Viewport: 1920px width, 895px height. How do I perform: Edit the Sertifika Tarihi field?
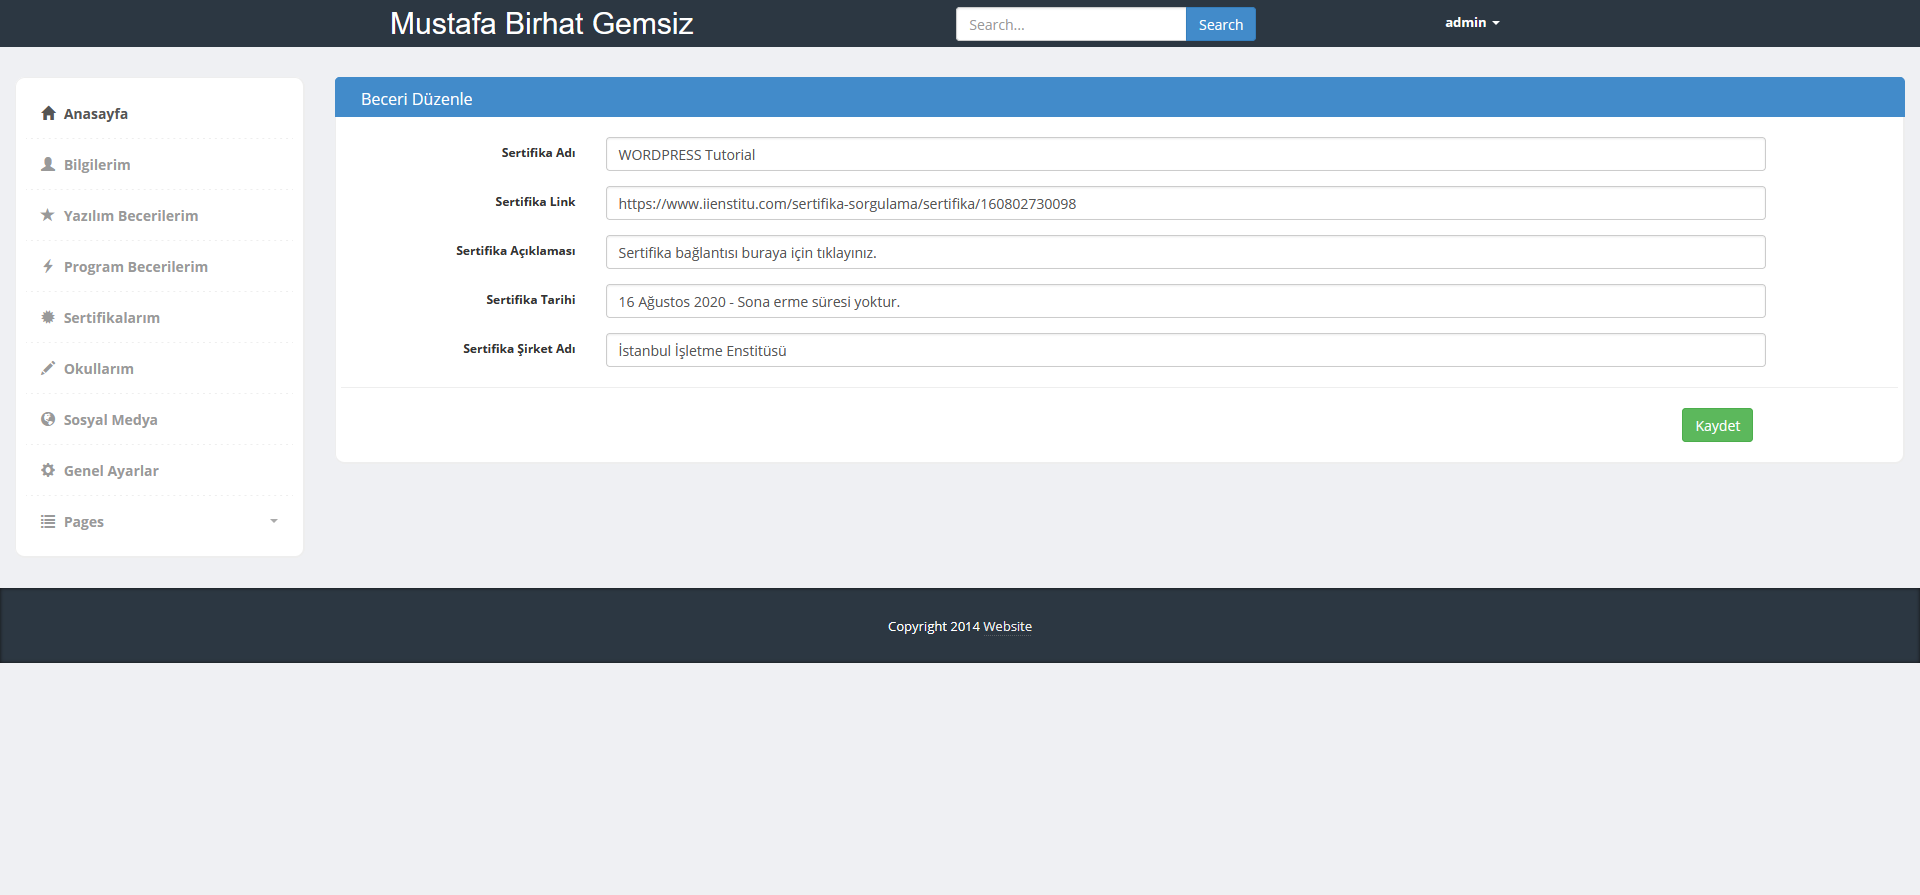coord(1185,301)
